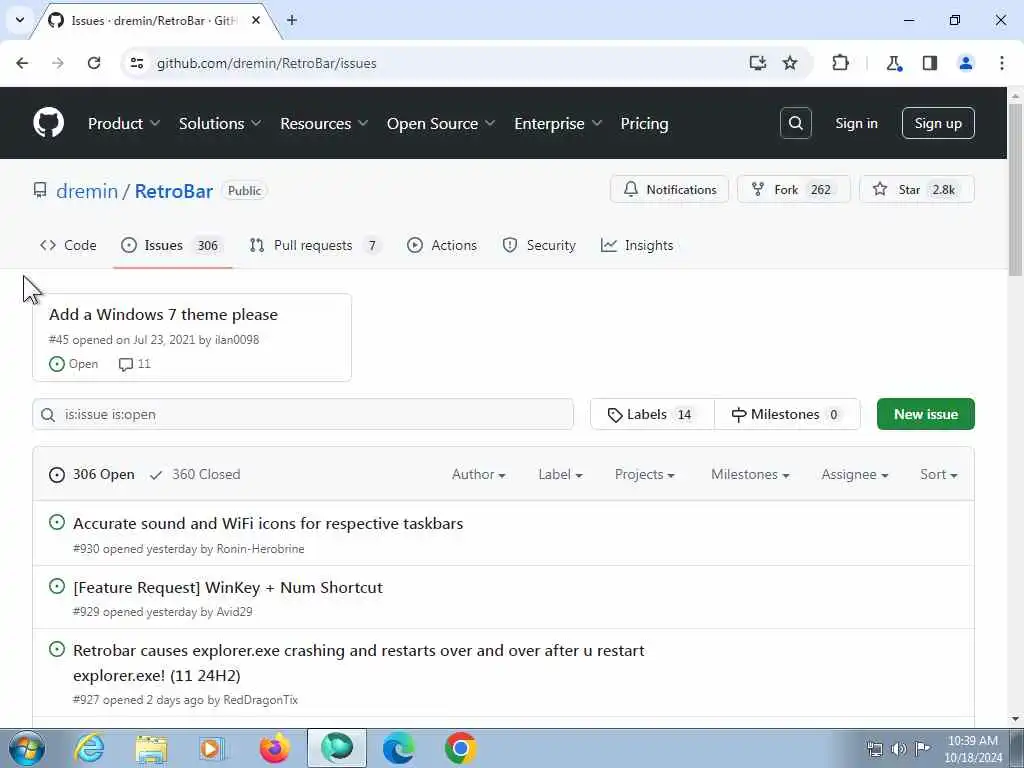Click Sign in
The width and height of the screenshot is (1024, 768).
[x=856, y=123]
